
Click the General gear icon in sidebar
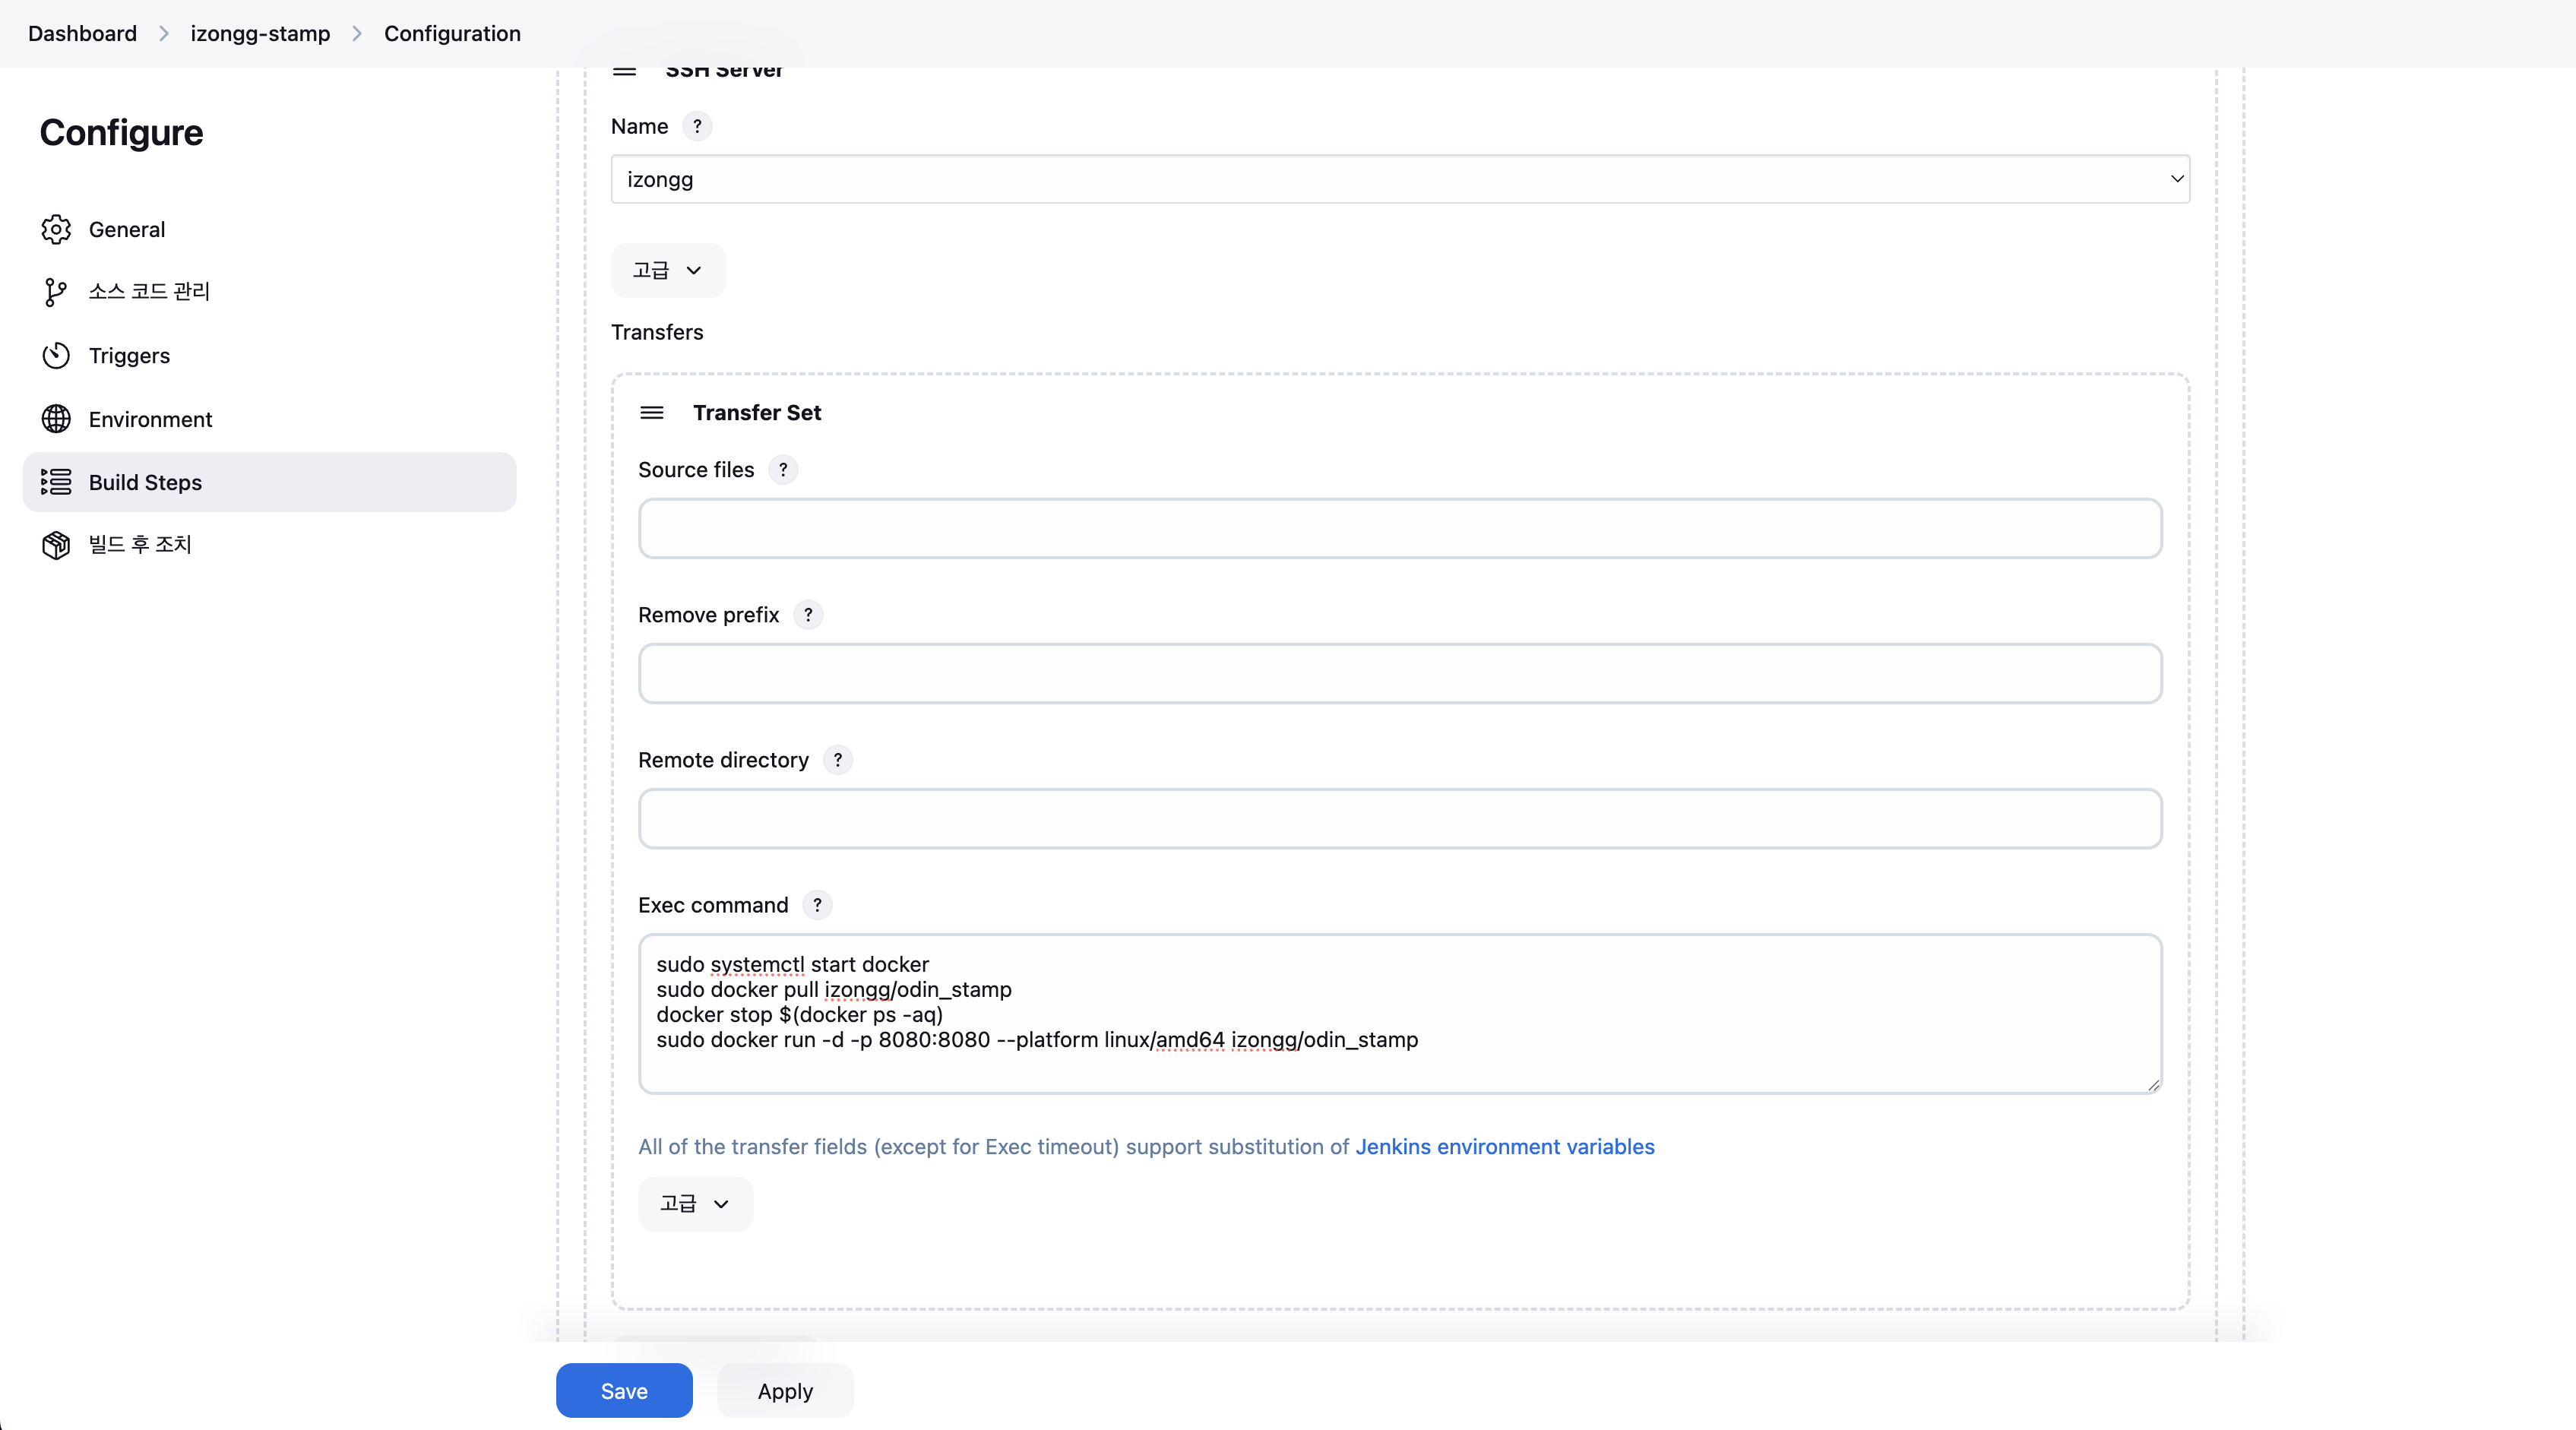pyautogui.click(x=56, y=229)
